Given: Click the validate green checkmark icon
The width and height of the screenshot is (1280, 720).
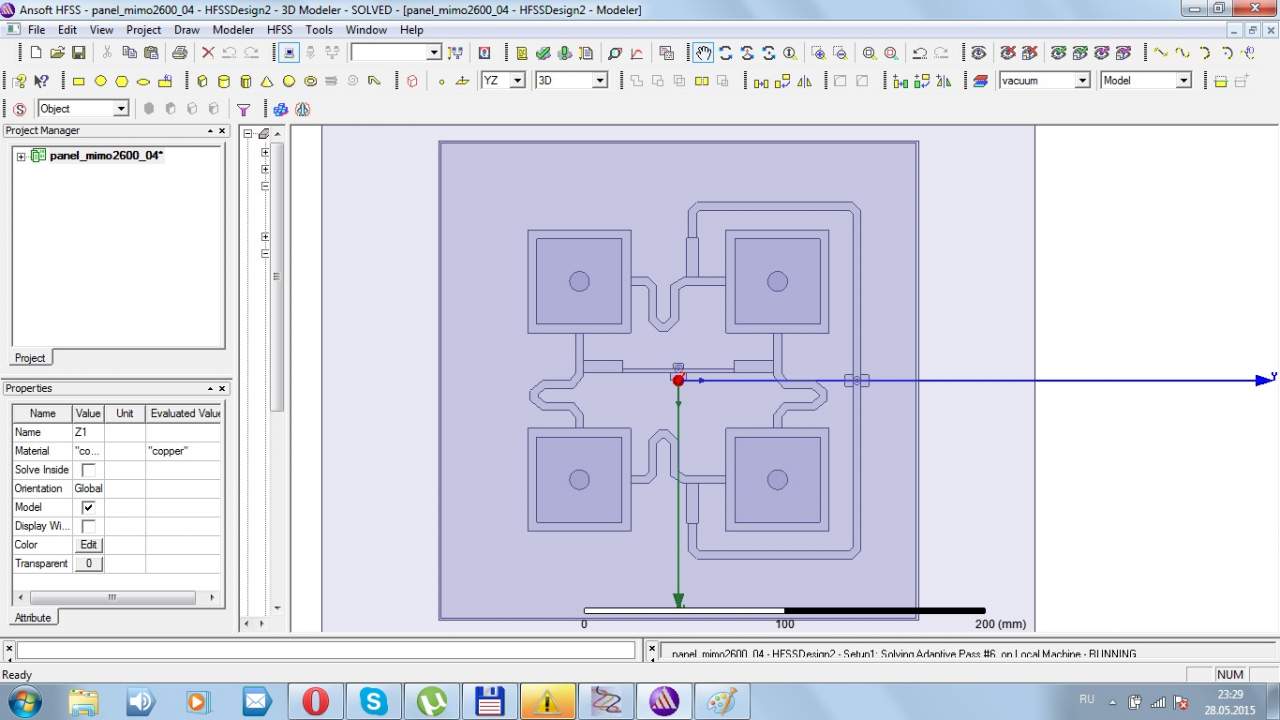Looking at the screenshot, I should tap(542, 53).
